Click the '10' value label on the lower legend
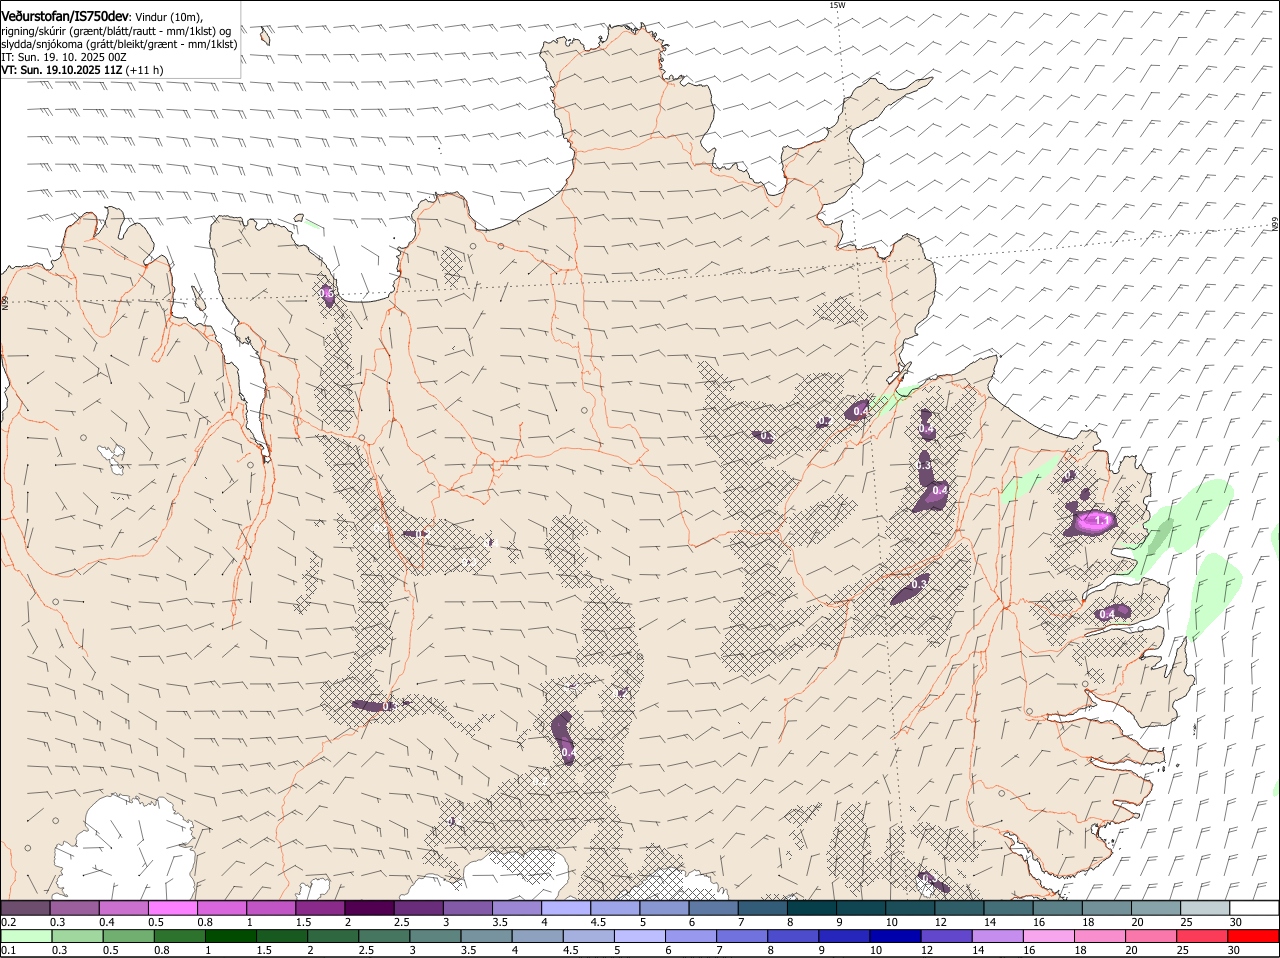Viewport: 1280px width, 958px height. (876, 950)
